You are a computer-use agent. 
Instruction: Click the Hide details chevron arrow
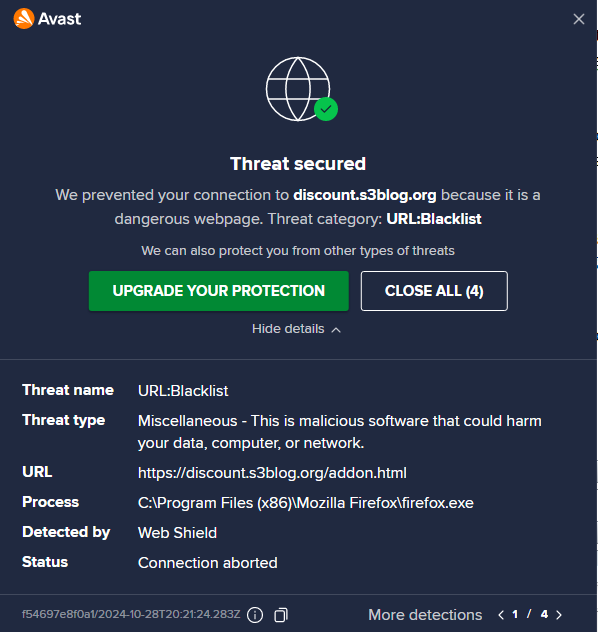point(336,330)
